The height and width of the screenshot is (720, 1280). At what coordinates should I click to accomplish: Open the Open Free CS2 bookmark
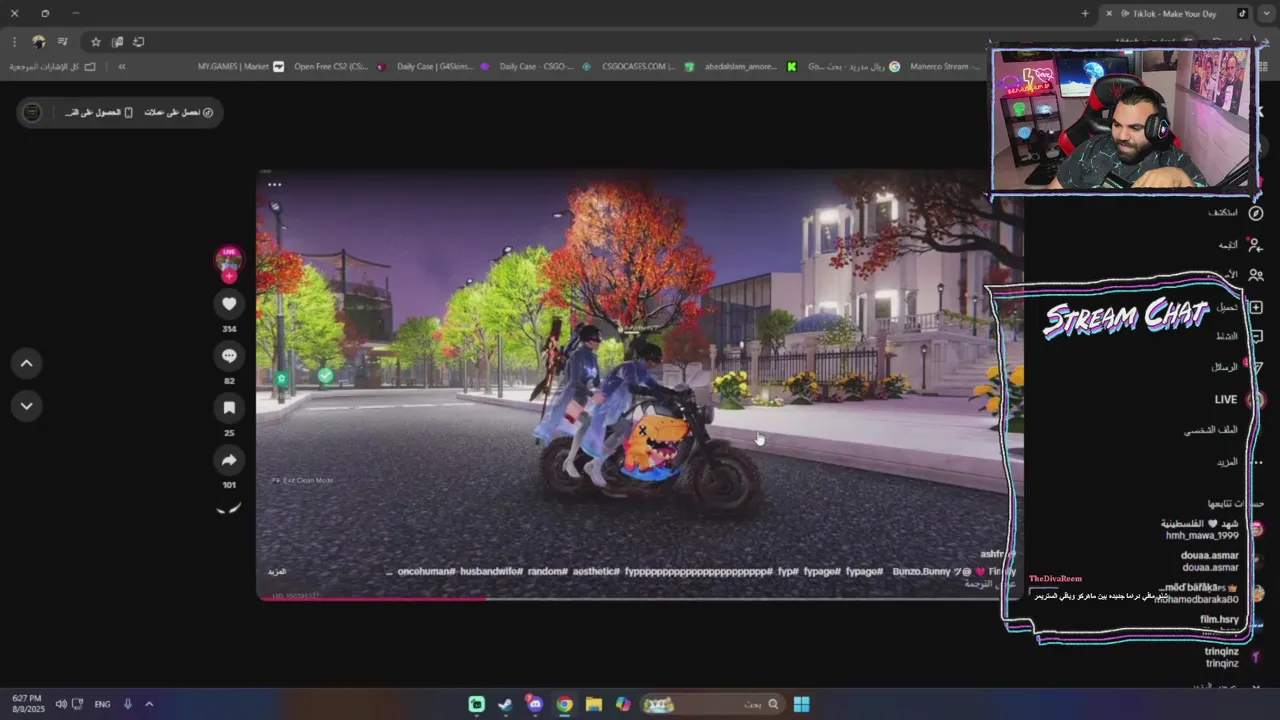click(338, 67)
